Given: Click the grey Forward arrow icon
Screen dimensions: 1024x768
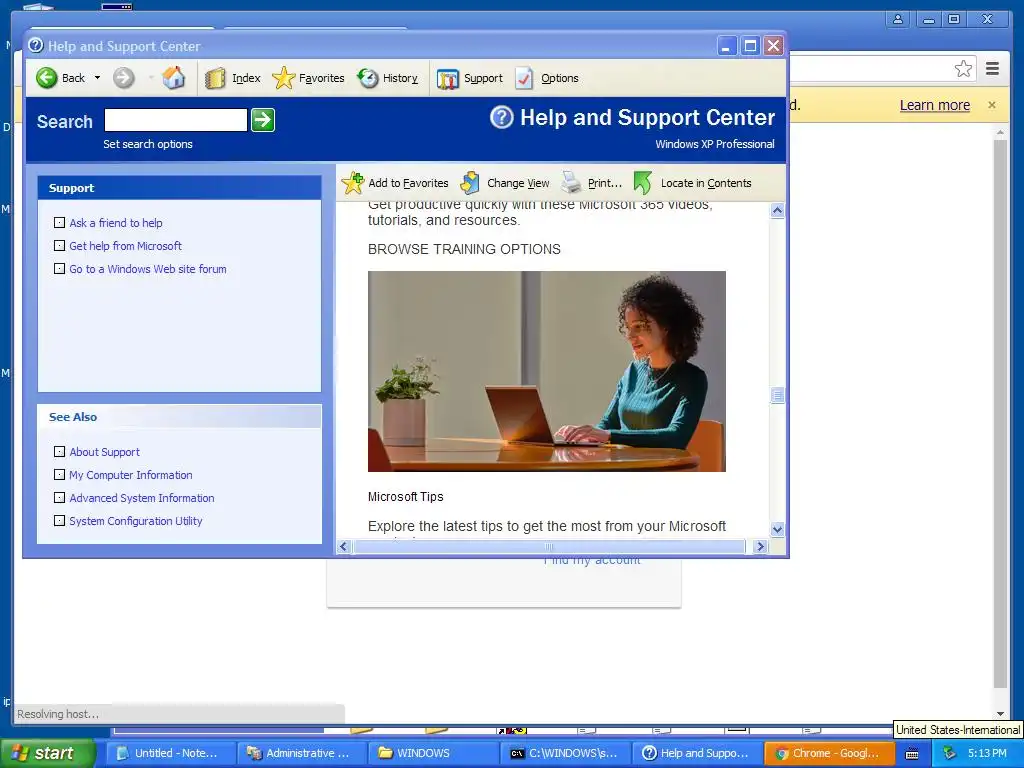Looking at the screenshot, I should (123, 78).
